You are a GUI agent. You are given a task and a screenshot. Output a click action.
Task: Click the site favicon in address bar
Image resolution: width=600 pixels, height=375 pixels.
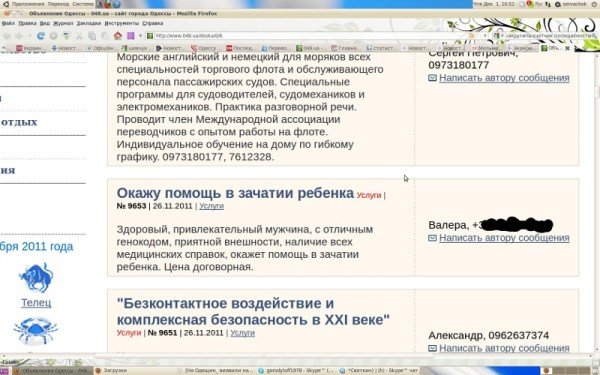click(150, 36)
